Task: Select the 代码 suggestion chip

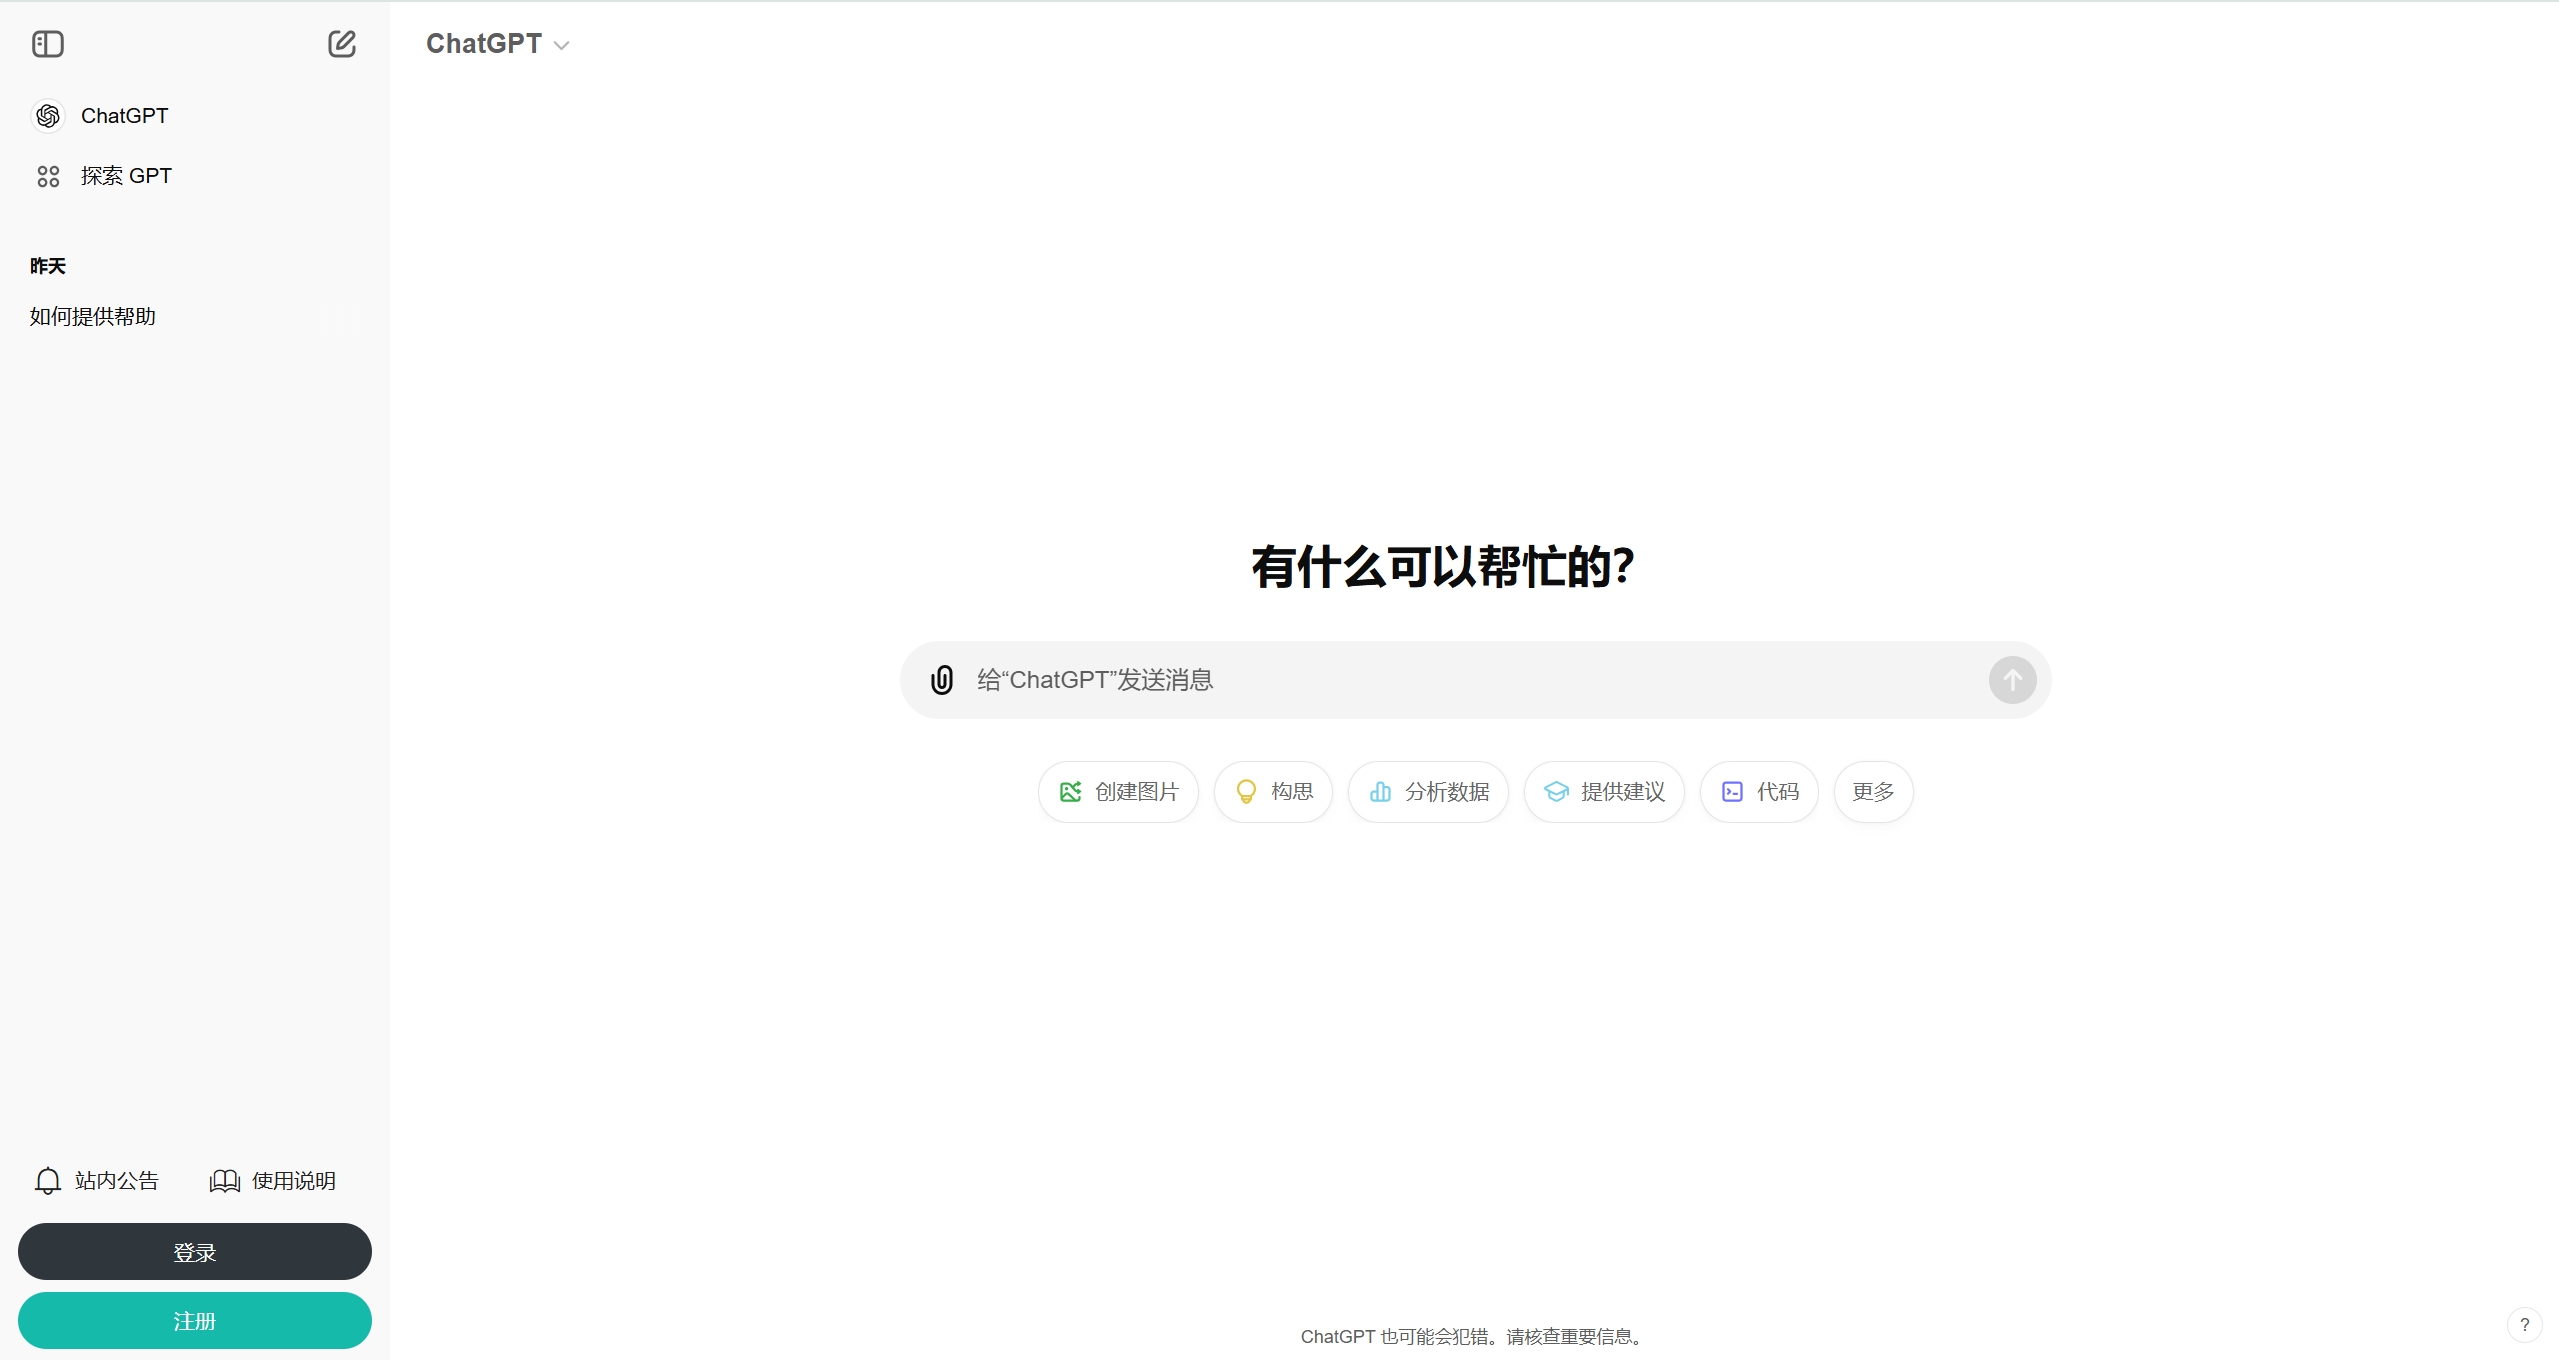Action: tap(1759, 792)
